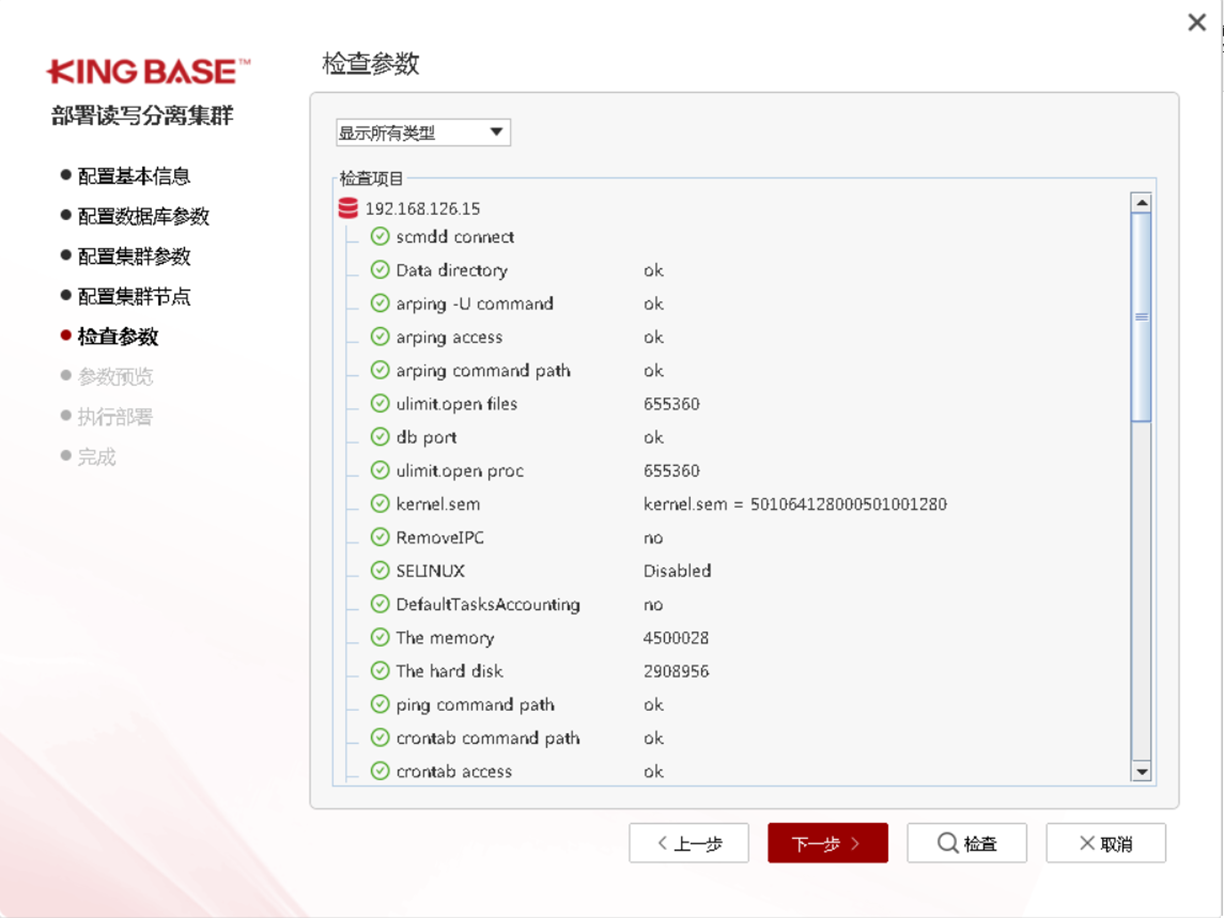Click the database icon for node 192.168.126.15
The height and width of the screenshot is (918, 1224).
[x=348, y=209]
